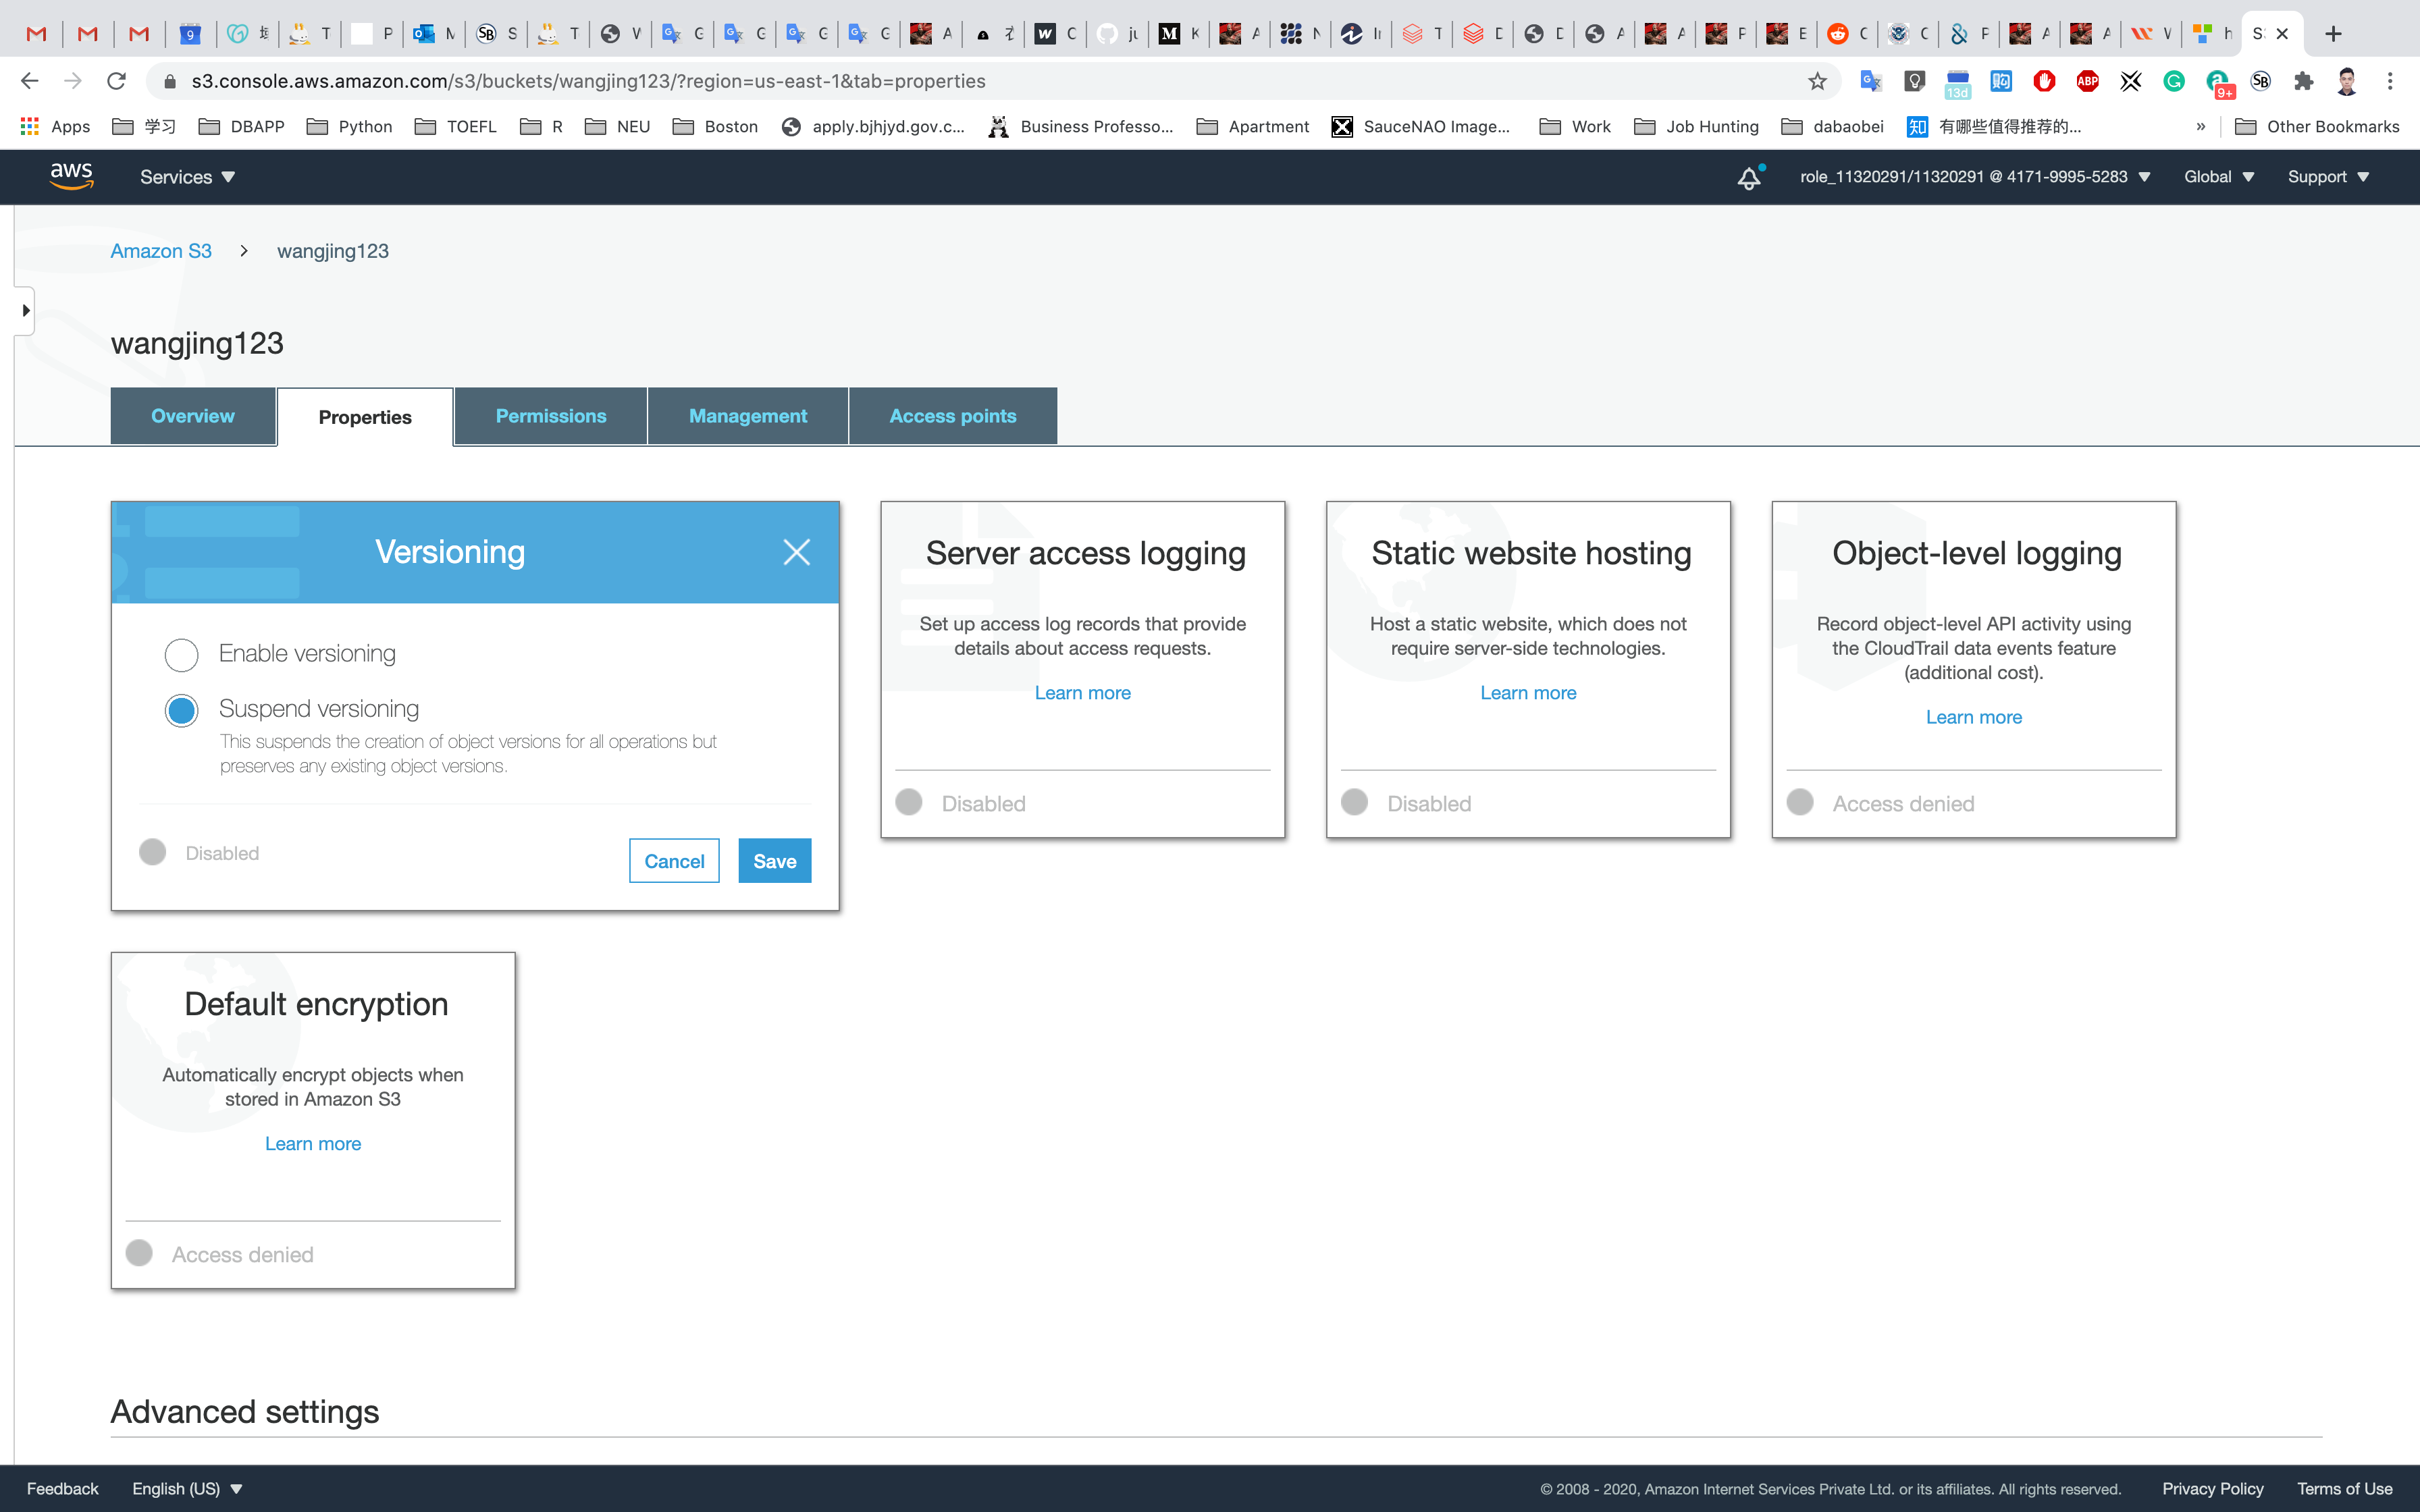
Task: Expand the left sidebar arrow
Action: tap(25, 310)
